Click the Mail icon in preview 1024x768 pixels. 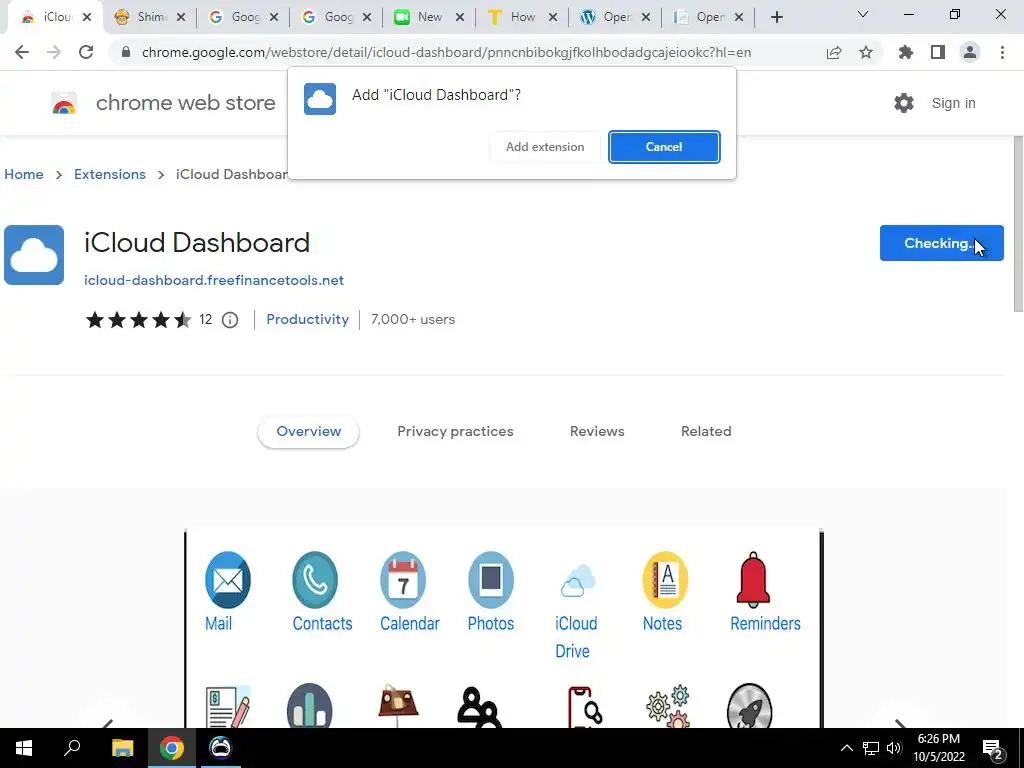tap(227, 580)
